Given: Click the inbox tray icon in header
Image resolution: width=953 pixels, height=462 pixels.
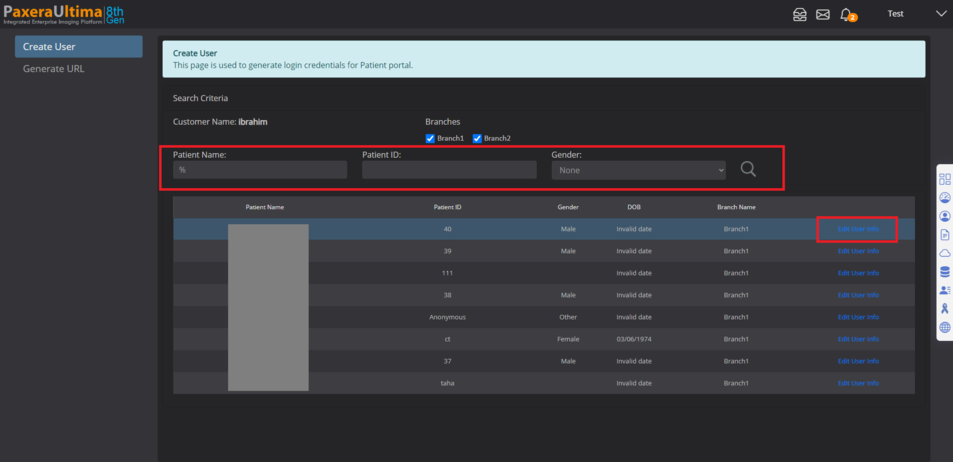Looking at the screenshot, I should pos(800,14).
